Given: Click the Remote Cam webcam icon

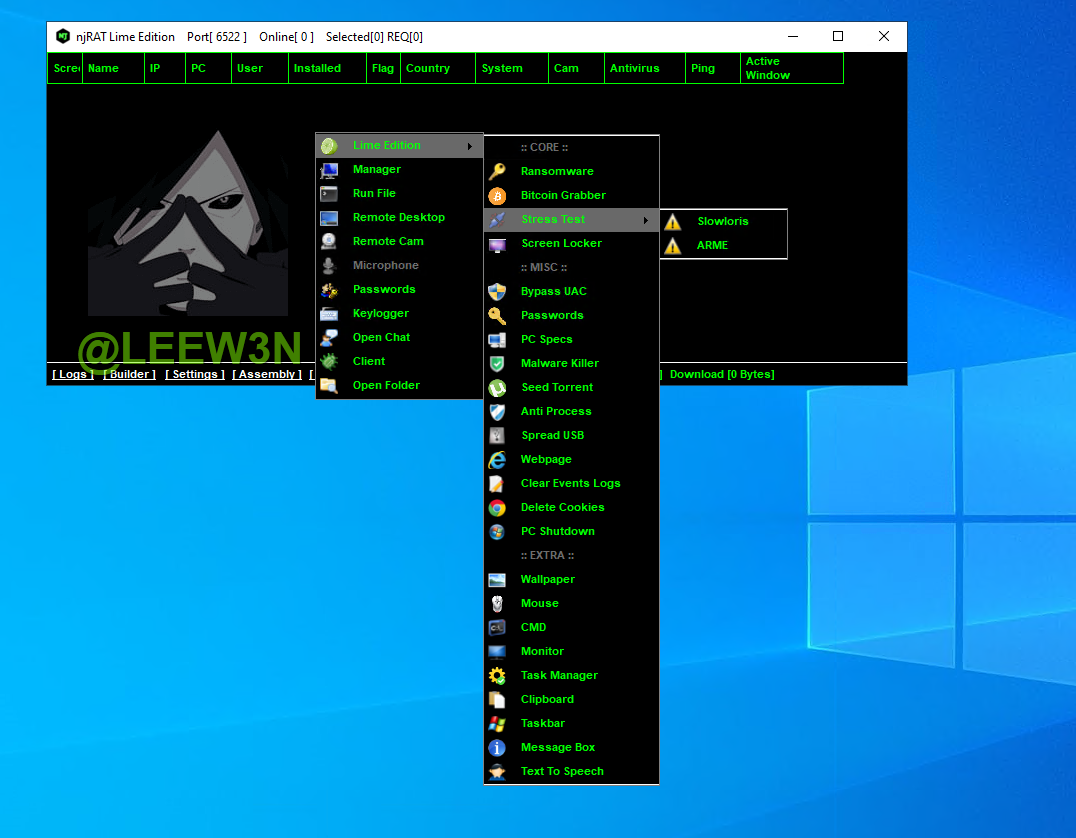Looking at the screenshot, I should point(329,241).
